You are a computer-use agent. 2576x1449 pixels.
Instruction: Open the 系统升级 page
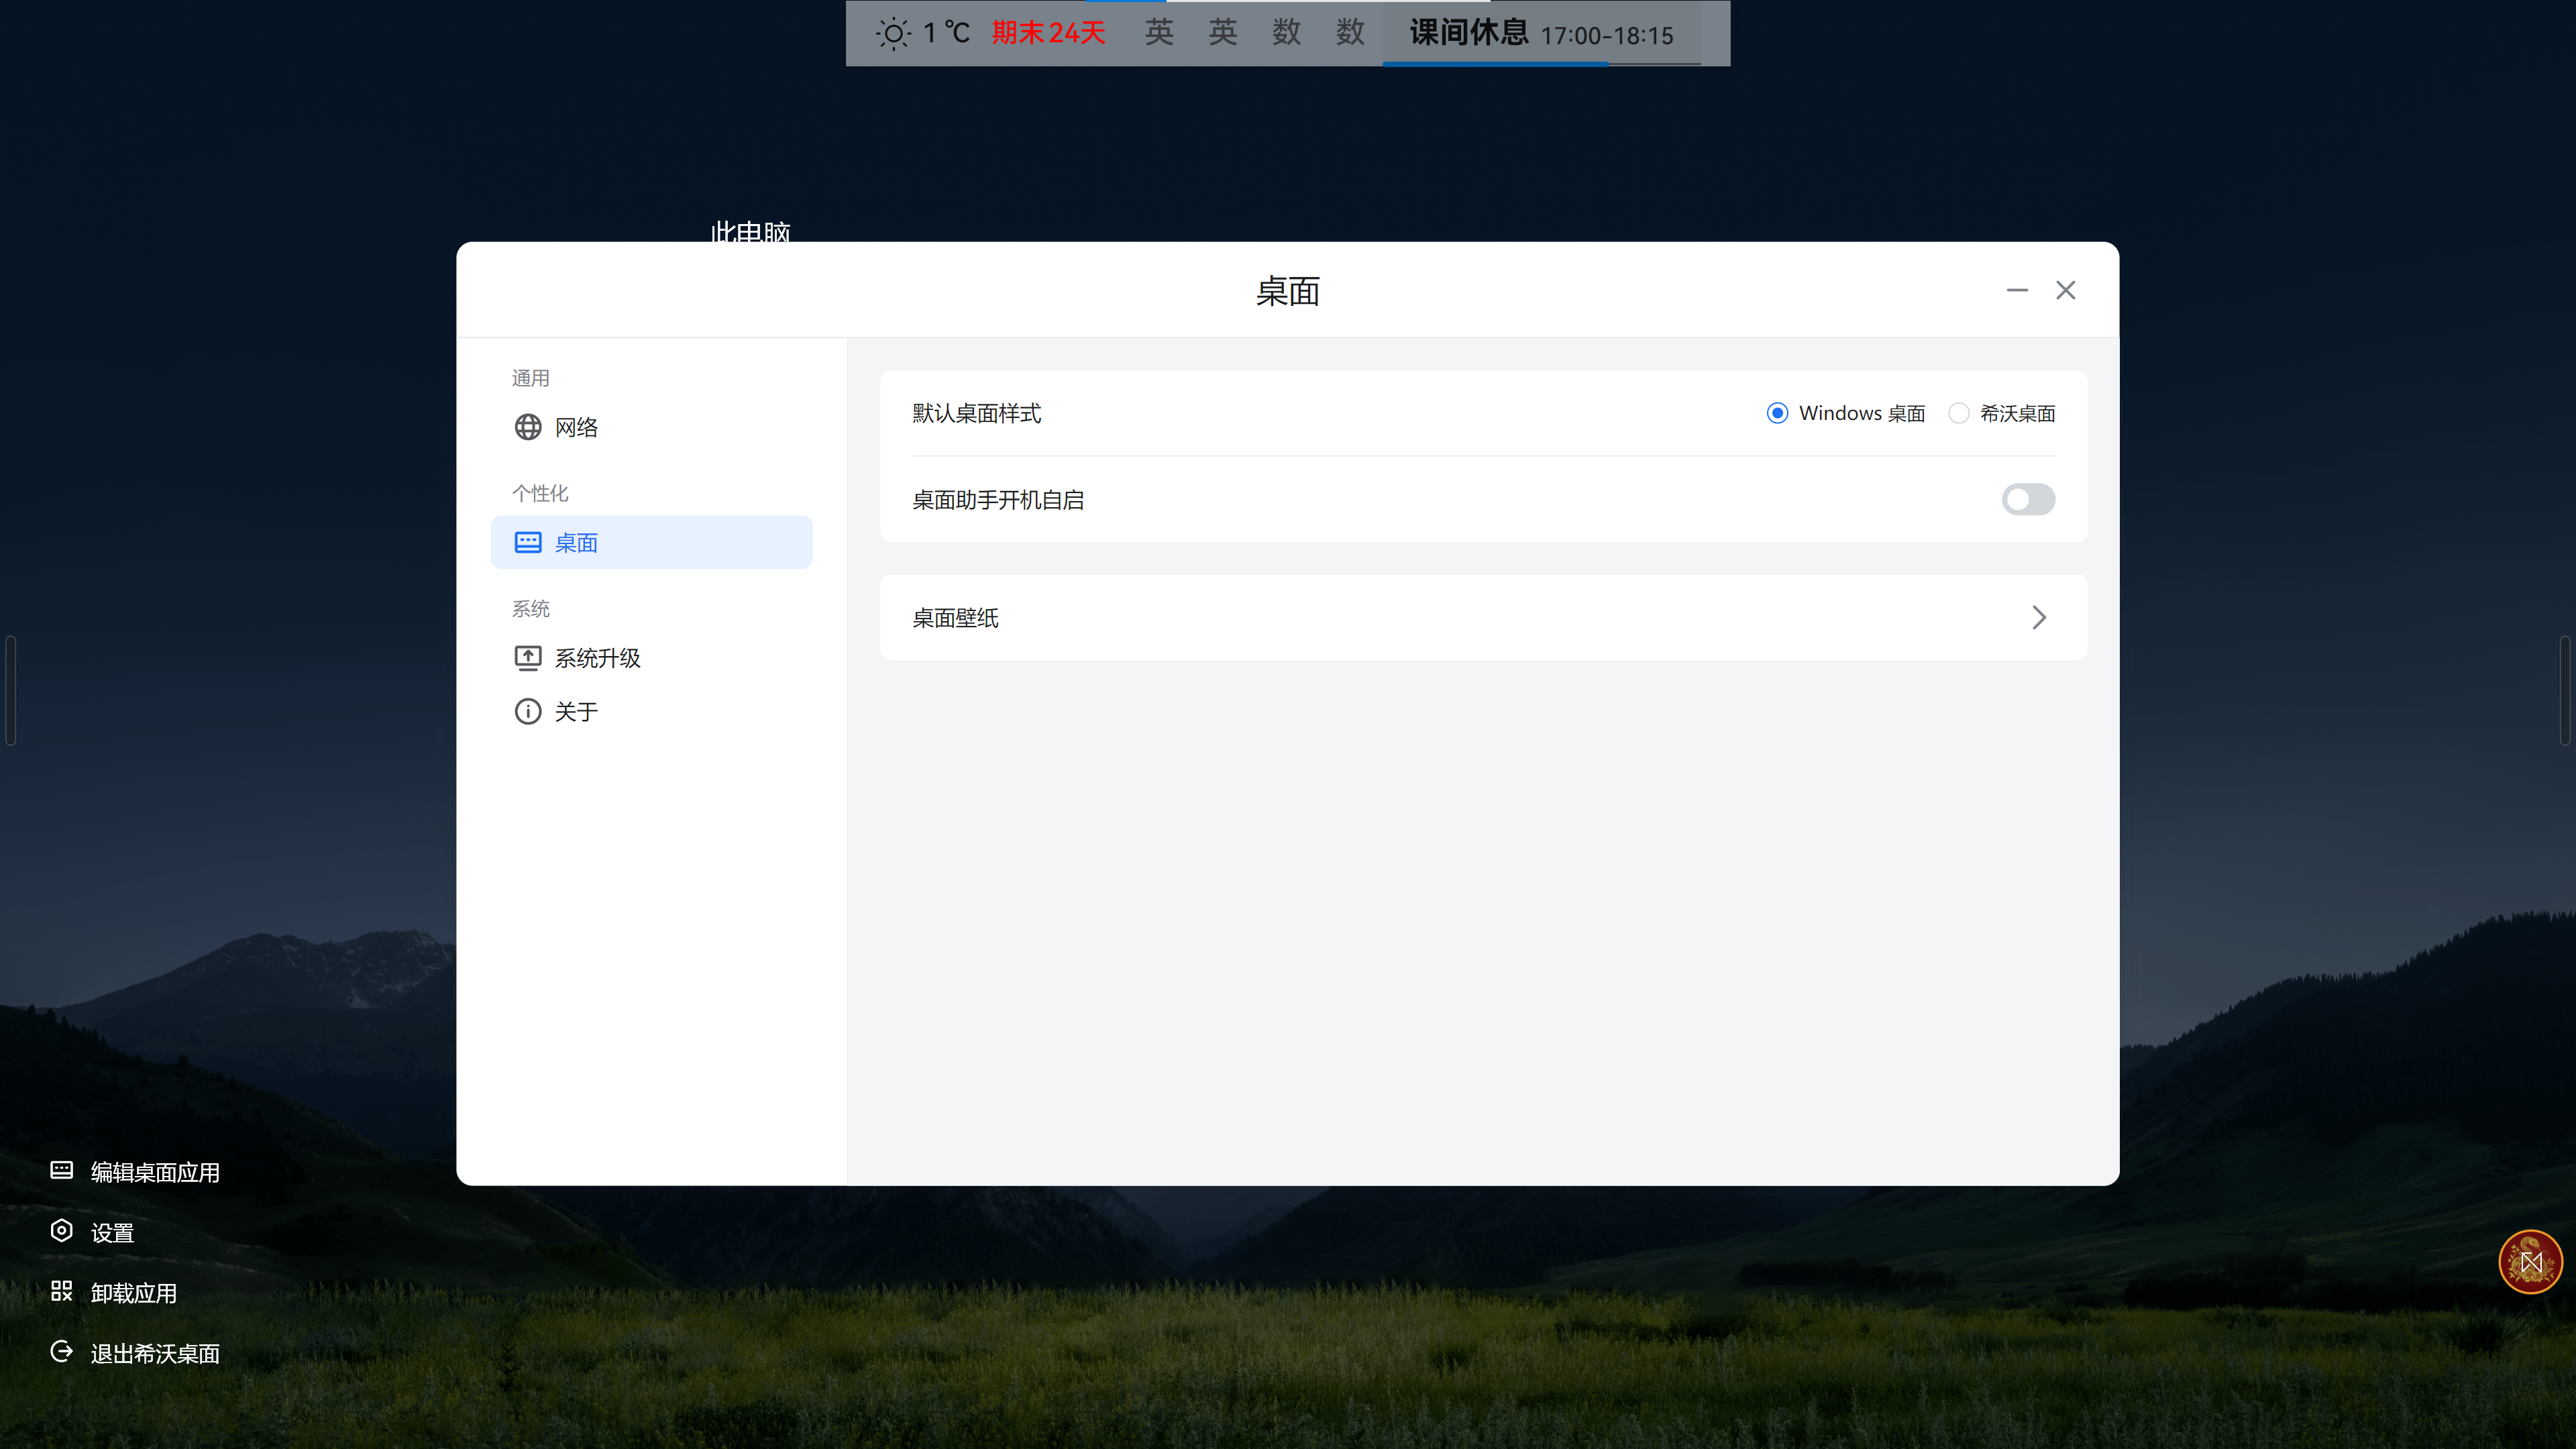pos(651,658)
